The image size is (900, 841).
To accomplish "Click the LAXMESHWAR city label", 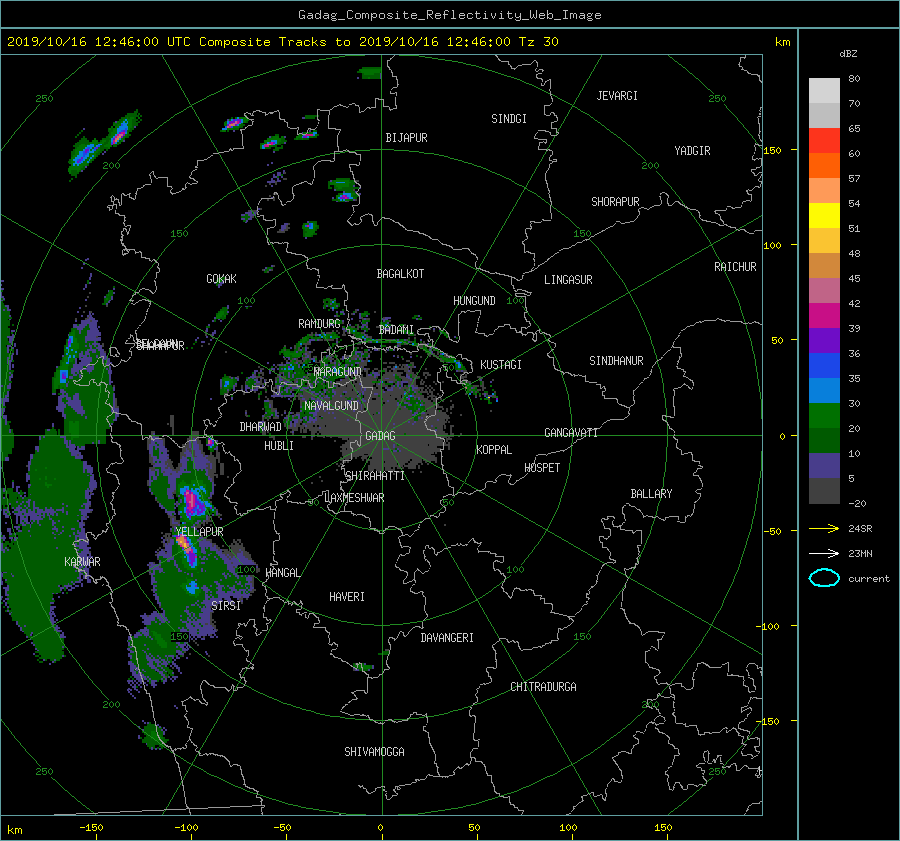I will click(354, 498).
